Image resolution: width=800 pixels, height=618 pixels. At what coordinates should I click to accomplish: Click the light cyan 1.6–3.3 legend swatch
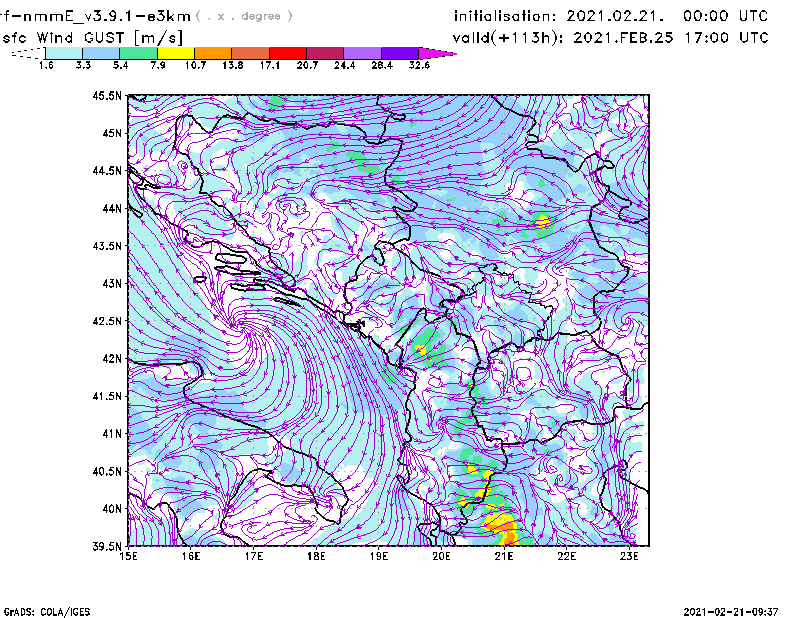[x=64, y=53]
